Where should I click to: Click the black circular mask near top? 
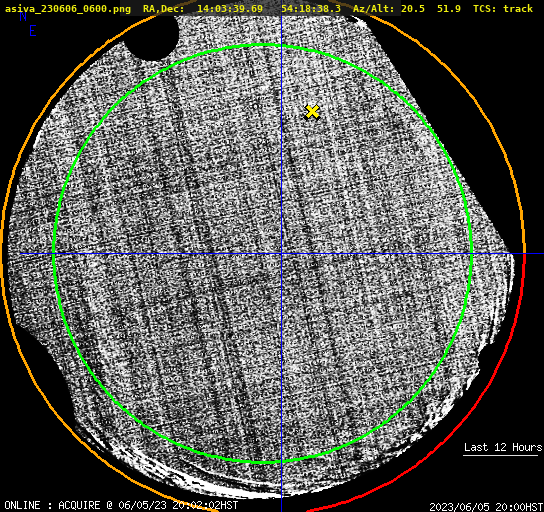coord(152,37)
